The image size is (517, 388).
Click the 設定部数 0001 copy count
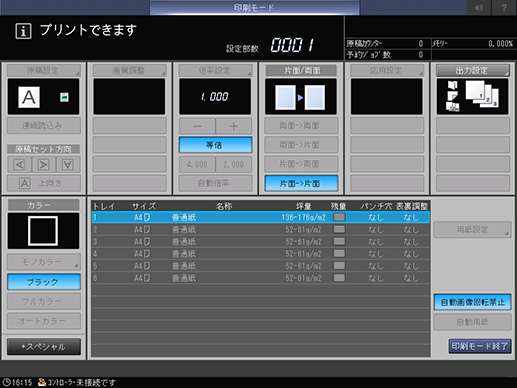[x=292, y=45]
